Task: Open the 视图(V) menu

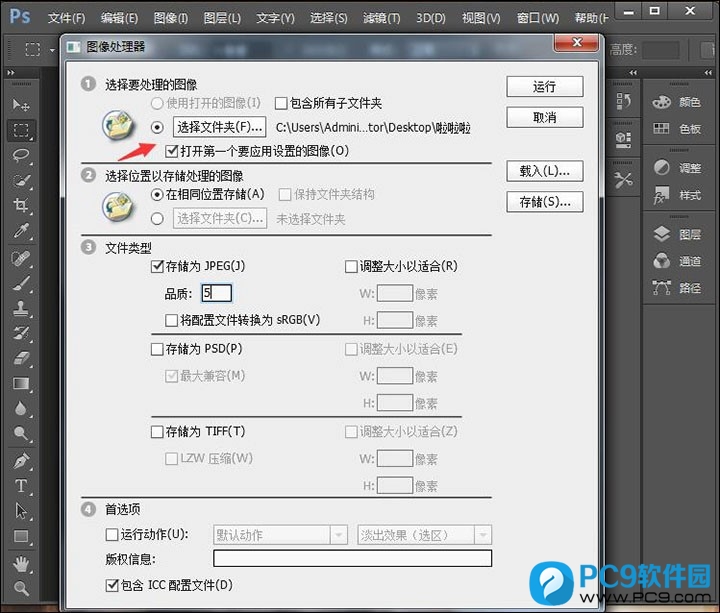Action: pyautogui.click(x=481, y=18)
